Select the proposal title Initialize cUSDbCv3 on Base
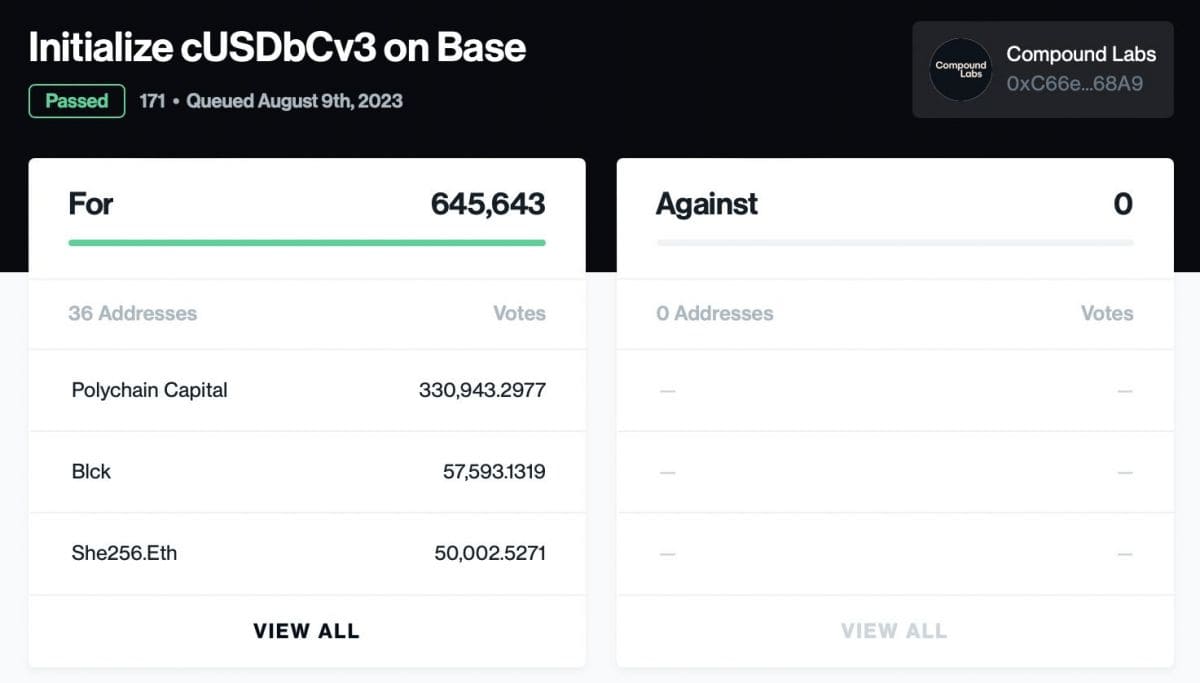The width and height of the screenshot is (1200, 683). click(277, 47)
